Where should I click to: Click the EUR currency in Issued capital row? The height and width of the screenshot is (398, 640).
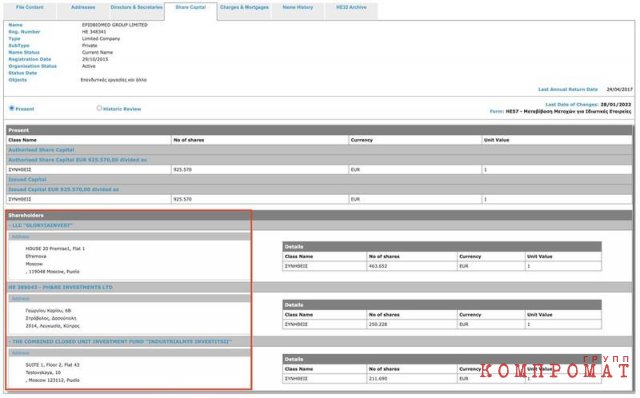pyautogui.click(x=355, y=200)
